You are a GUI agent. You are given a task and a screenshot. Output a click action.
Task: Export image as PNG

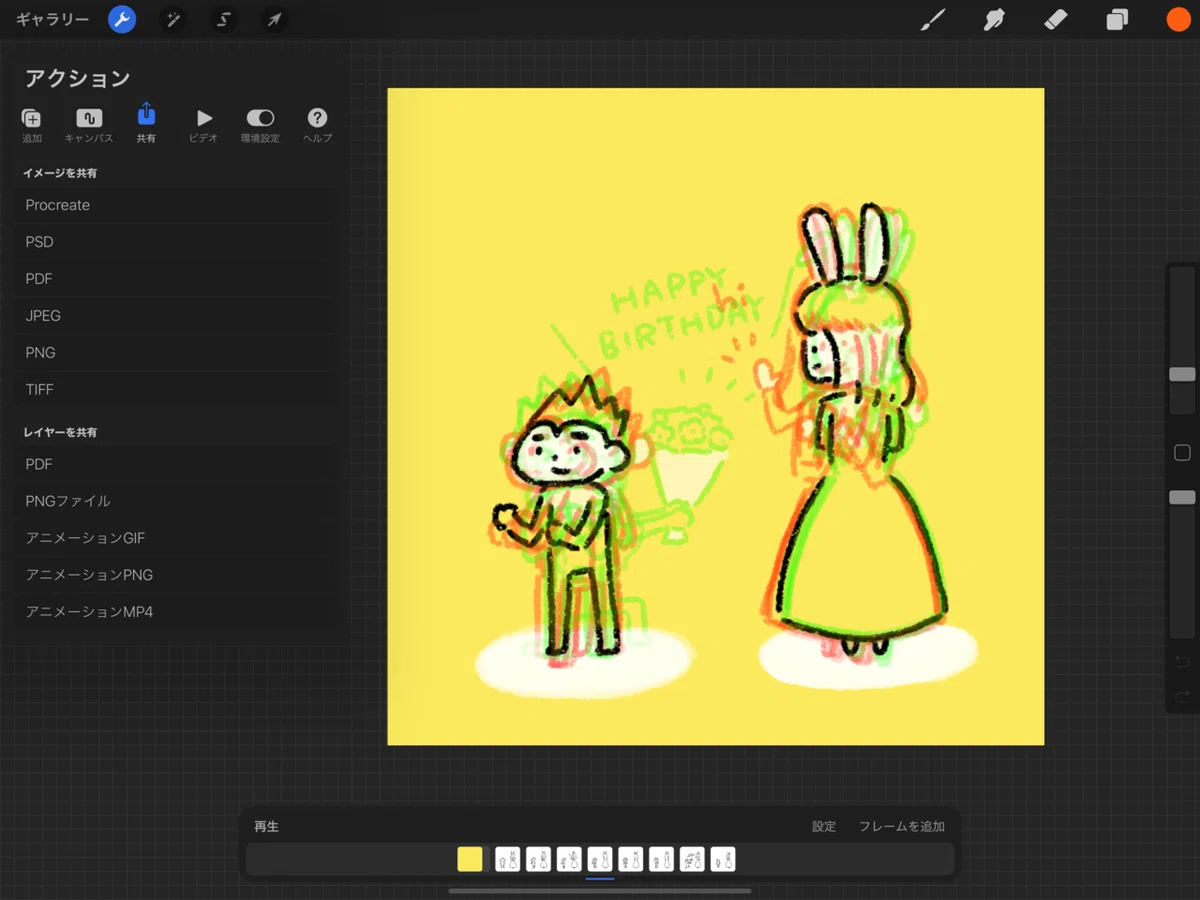[175, 353]
